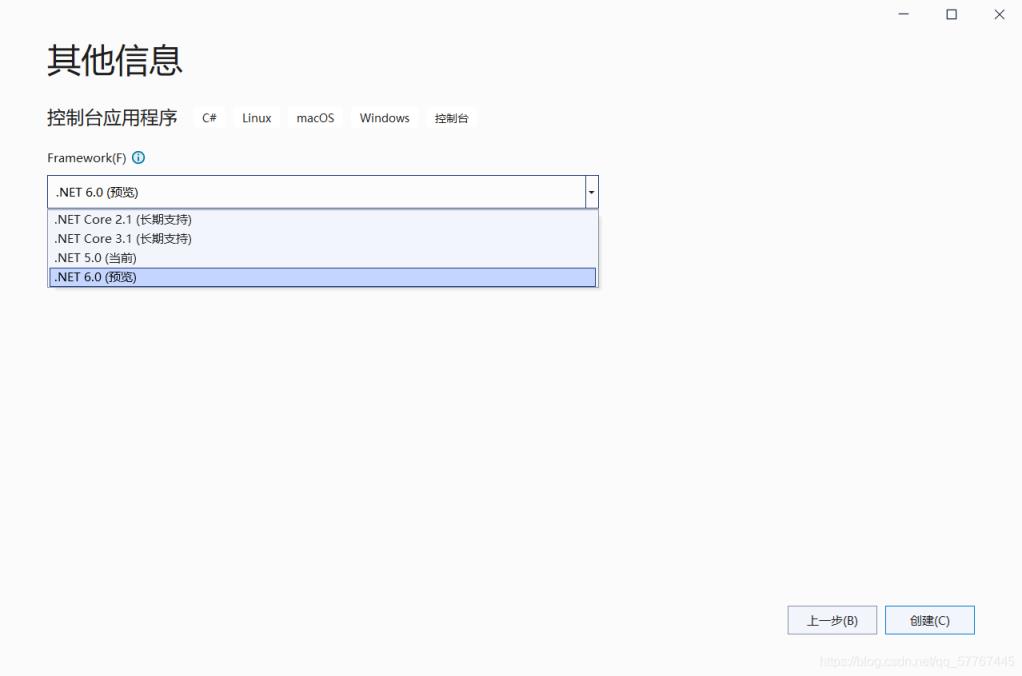Select .NET 6.0 (预览) list option
Image resolution: width=1022 pixels, height=676 pixels.
point(323,277)
